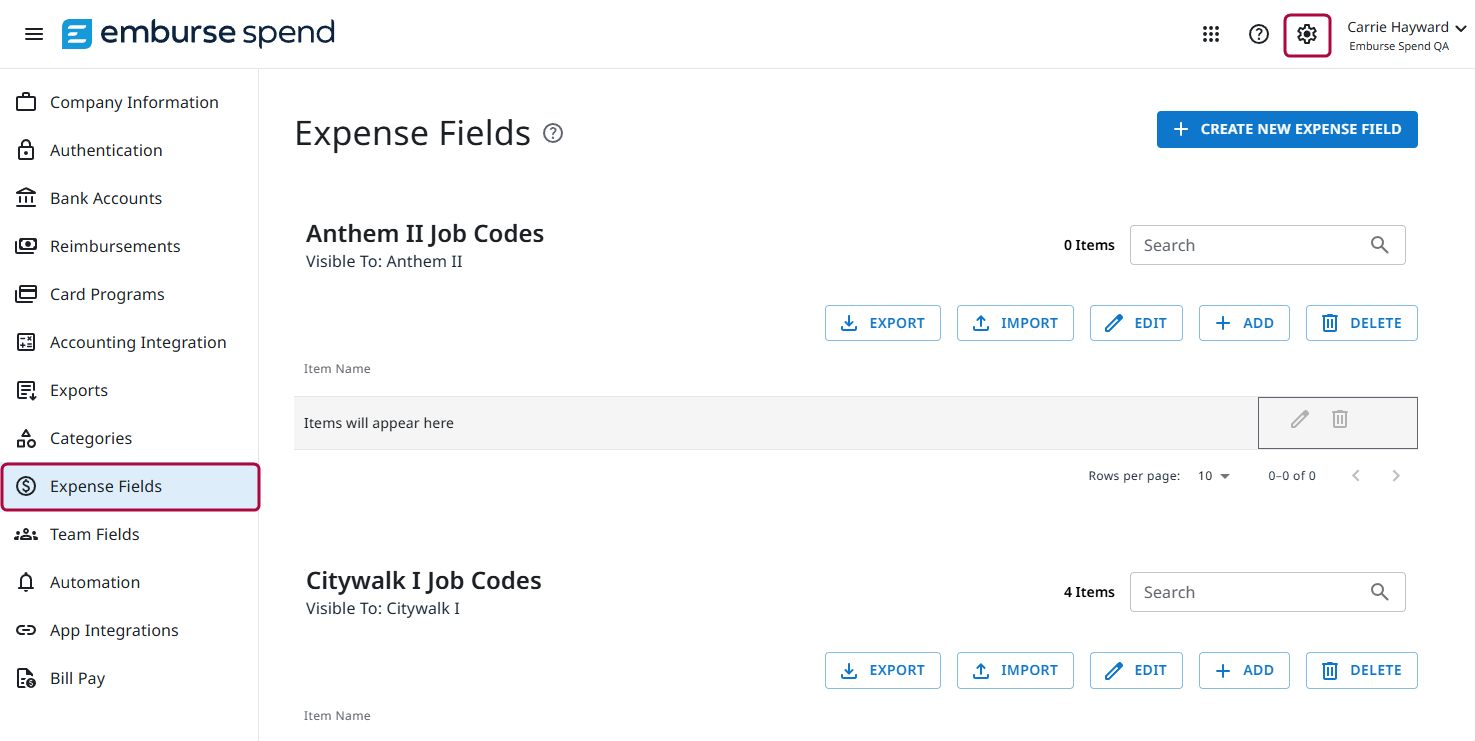Screen dimensions: 1475x741
Task: Click the Emburse Spend logo
Action: [197, 33]
